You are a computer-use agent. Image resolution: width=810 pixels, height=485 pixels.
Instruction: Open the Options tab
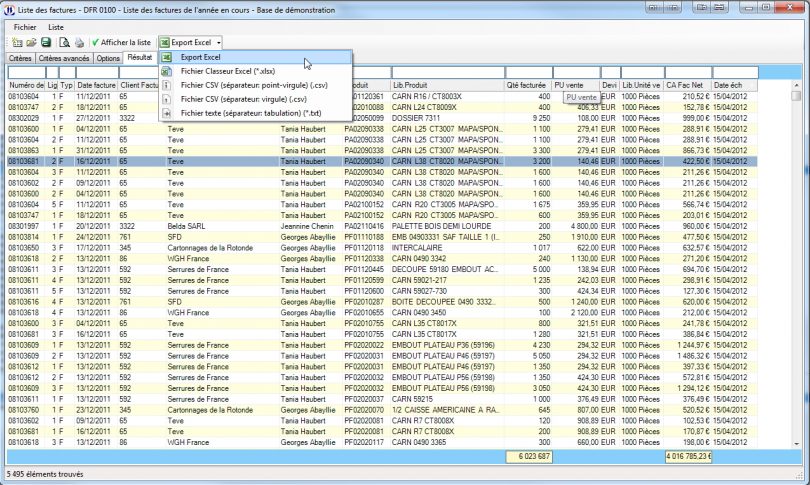[x=108, y=58]
